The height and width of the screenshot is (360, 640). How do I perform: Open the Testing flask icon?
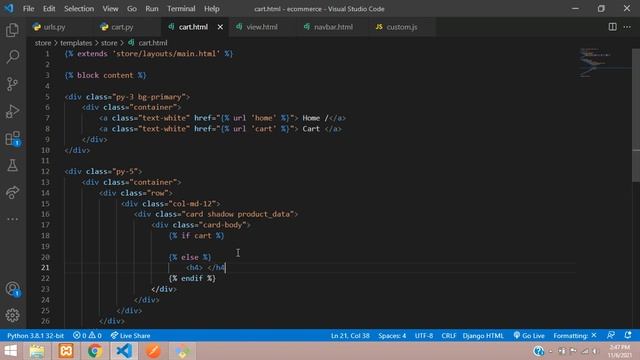click(13, 165)
